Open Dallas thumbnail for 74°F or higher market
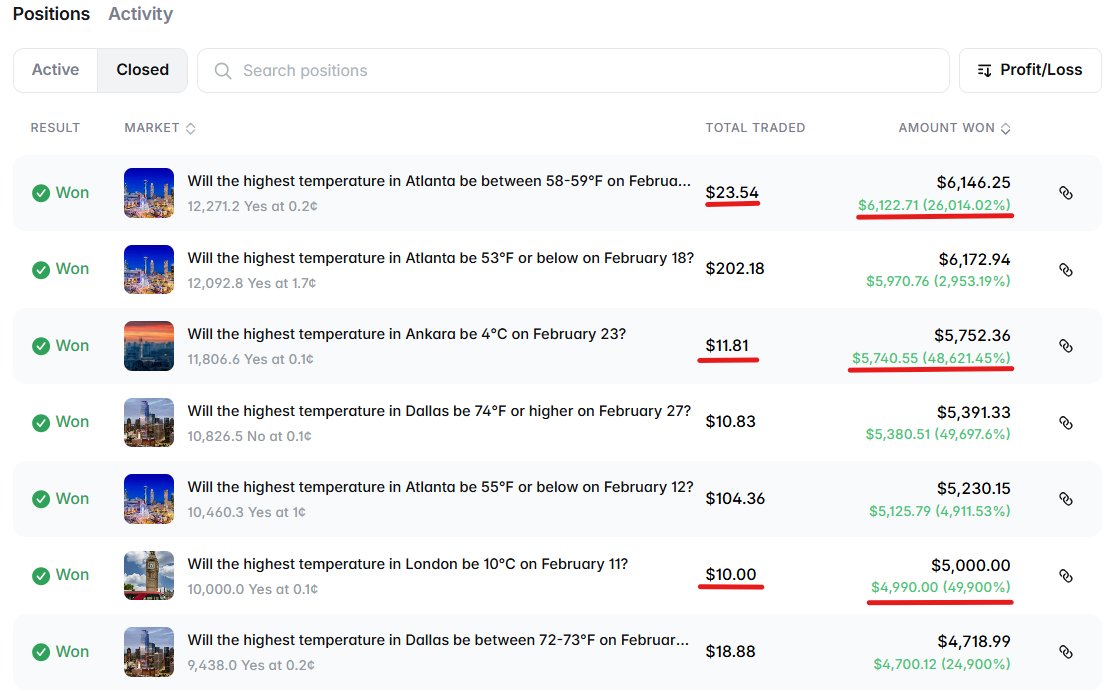 149,422
